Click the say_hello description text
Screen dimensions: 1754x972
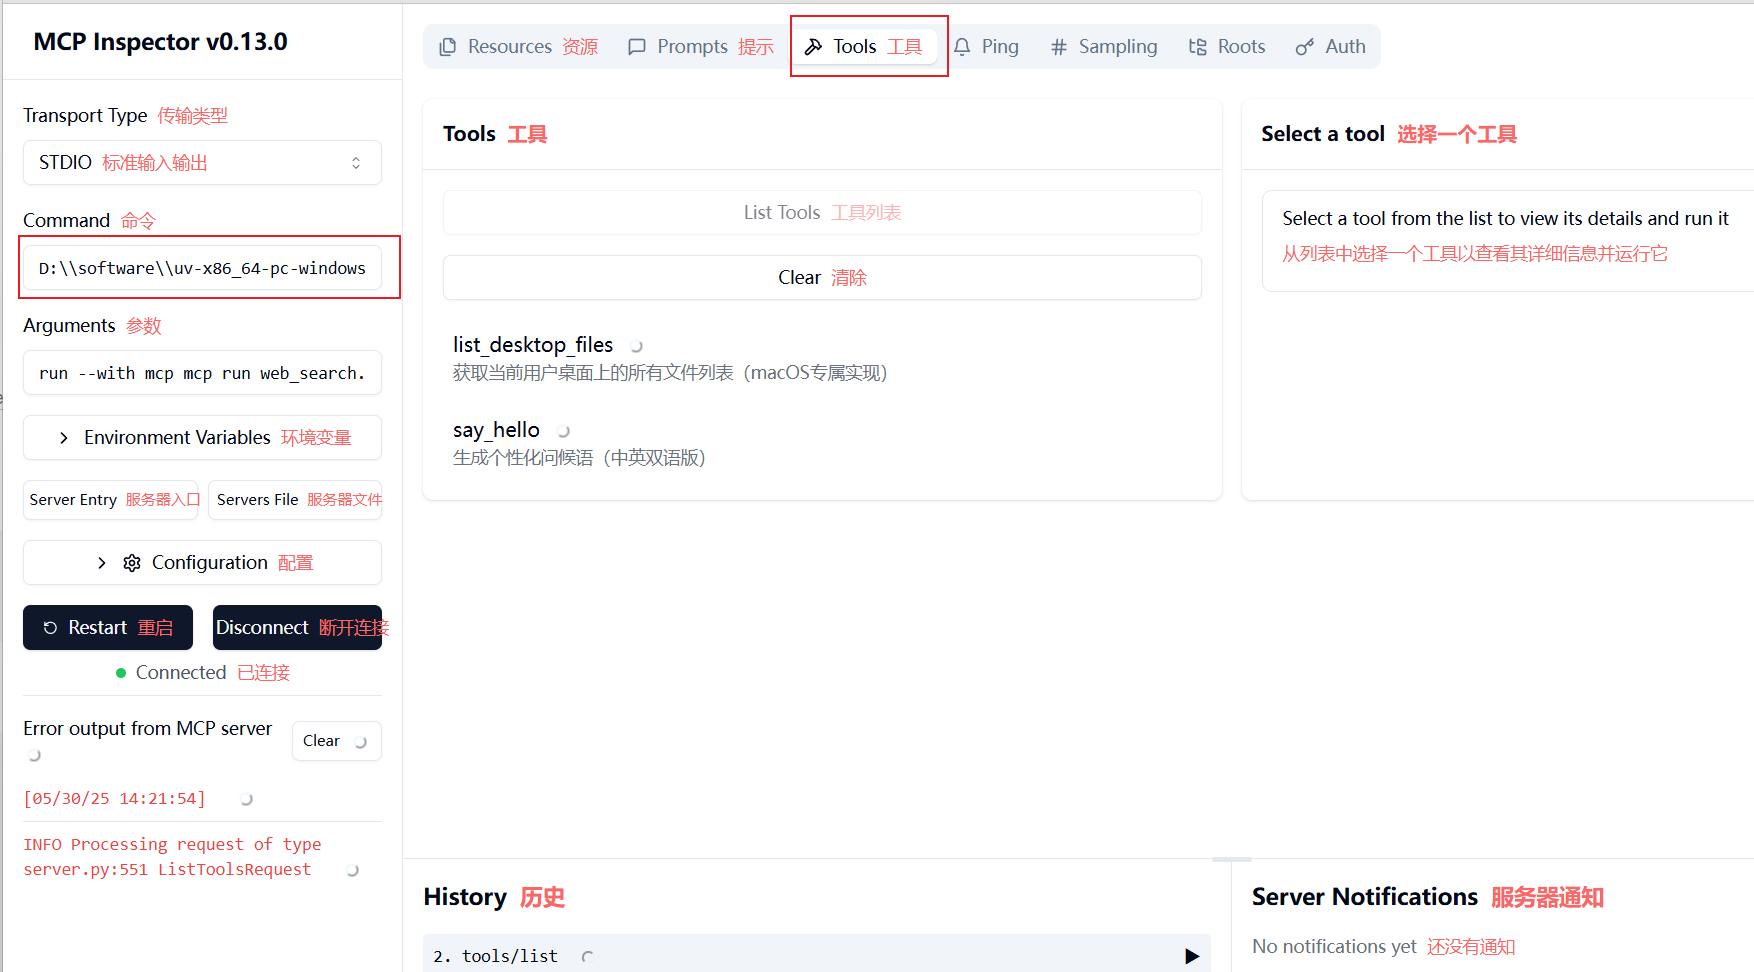tap(579, 458)
